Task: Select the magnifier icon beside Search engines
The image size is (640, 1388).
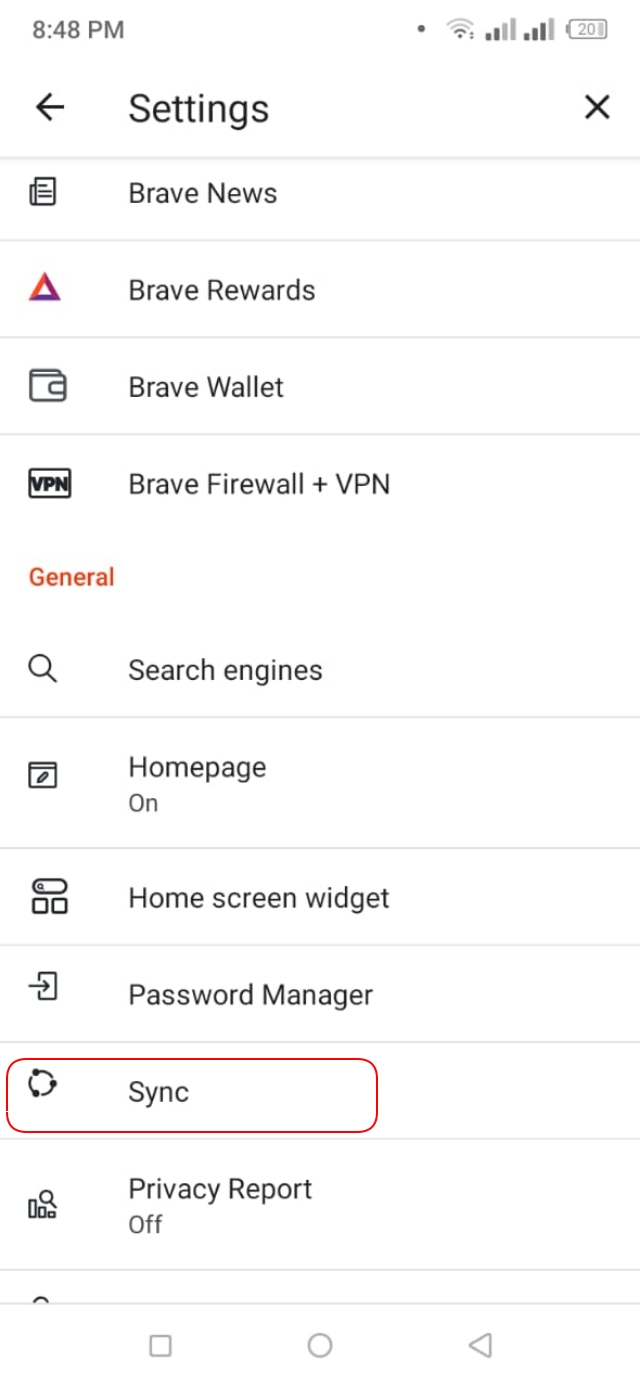Action: tap(42, 669)
